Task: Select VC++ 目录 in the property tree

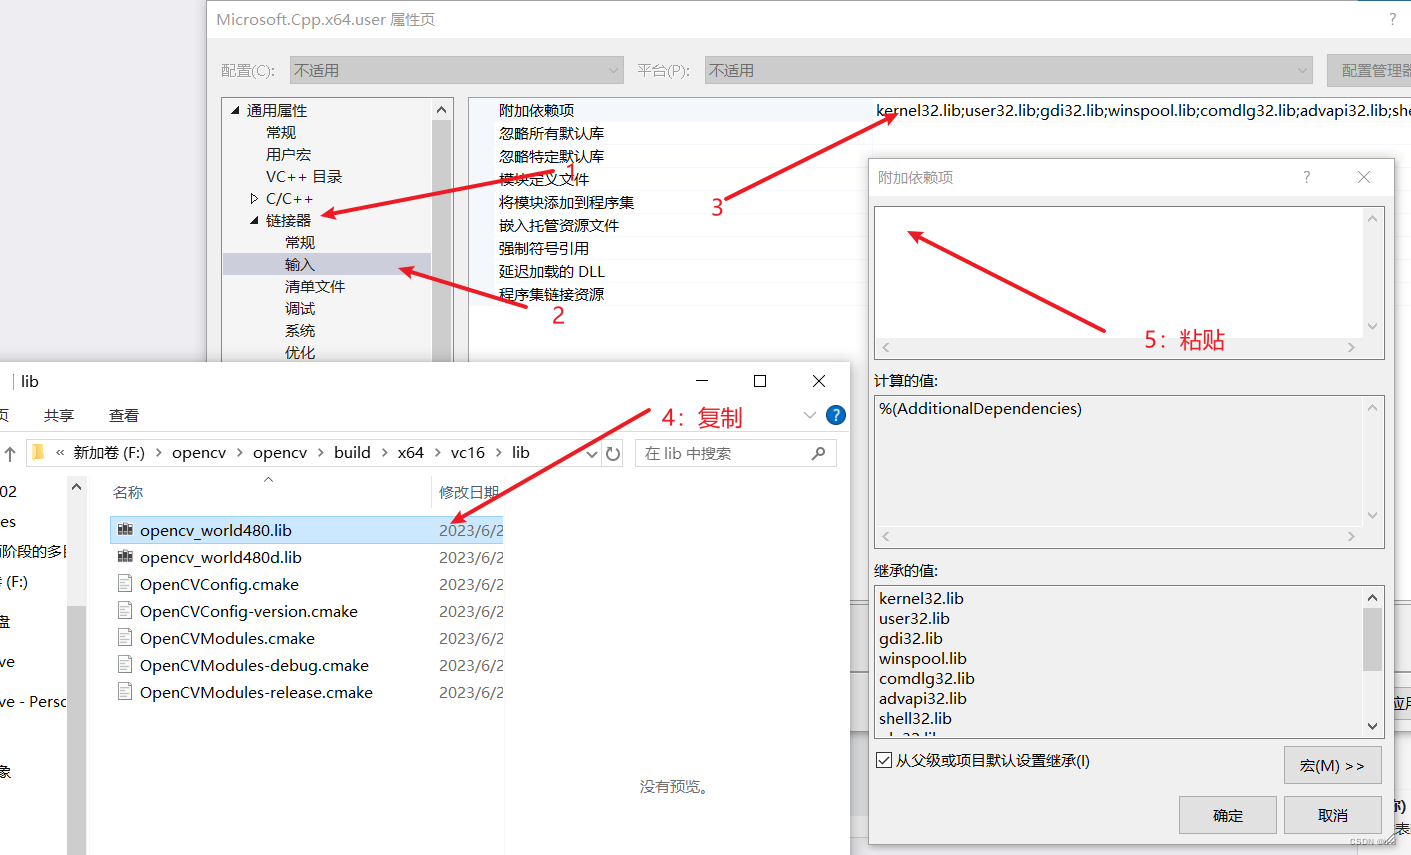Action: point(304,177)
